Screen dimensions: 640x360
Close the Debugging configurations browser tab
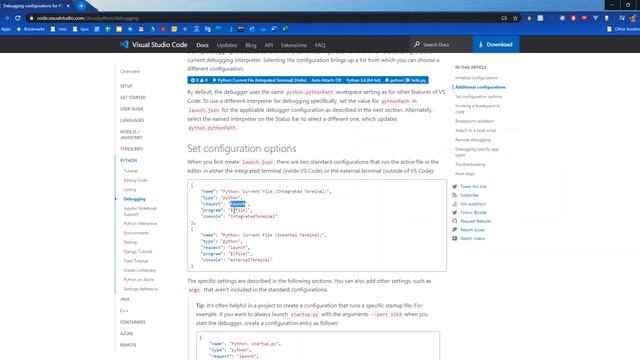[68, 6]
